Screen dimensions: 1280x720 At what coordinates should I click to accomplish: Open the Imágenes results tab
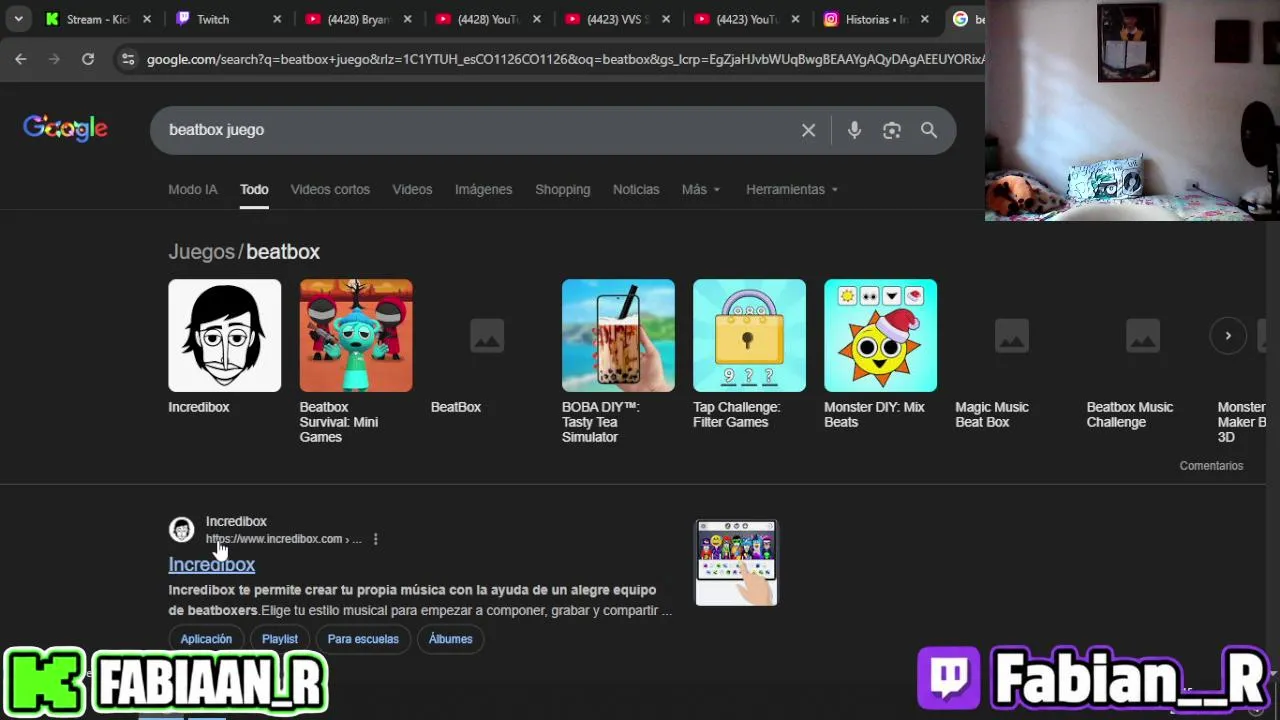(x=483, y=189)
